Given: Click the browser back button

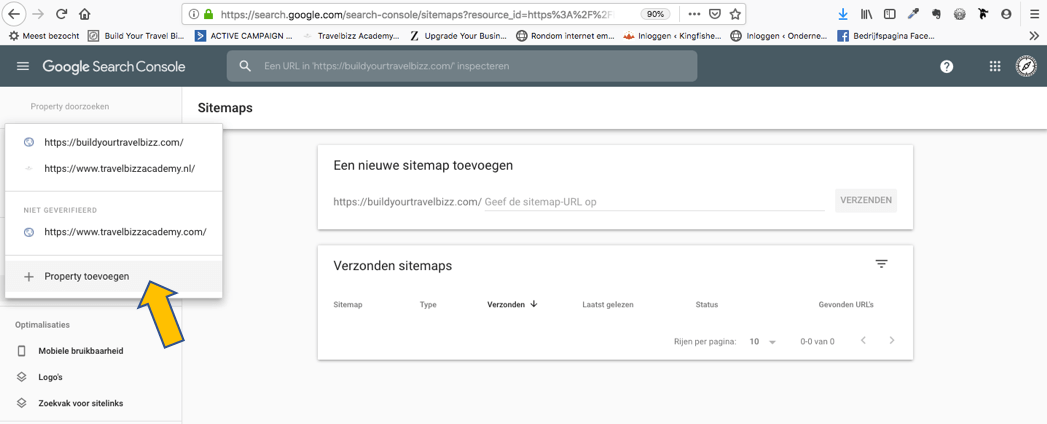Looking at the screenshot, I should click(14, 13).
